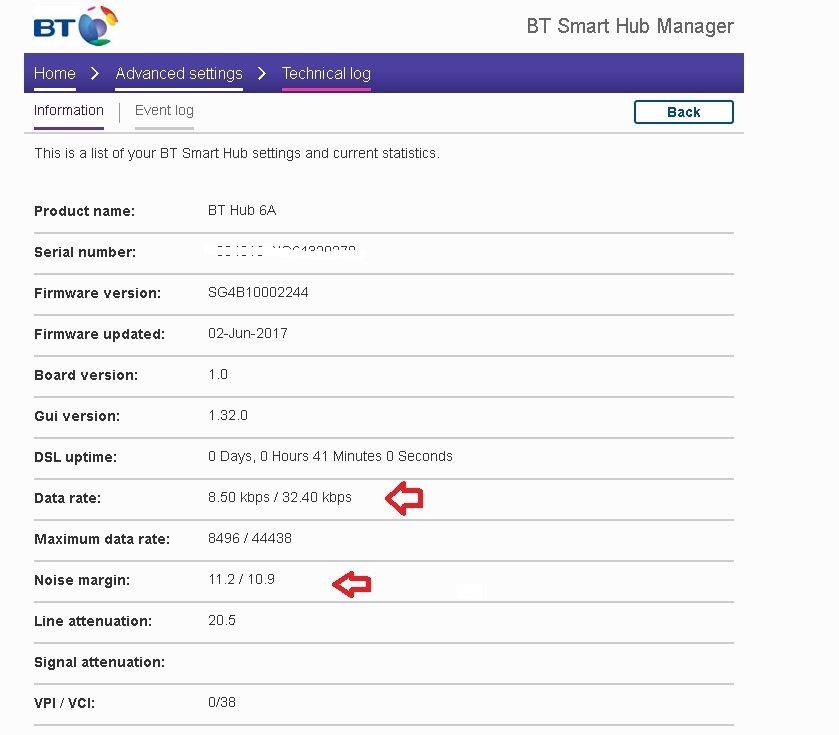Click the Signal attenuation label
This screenshot has width=839, height=735.
click(100, 662)
